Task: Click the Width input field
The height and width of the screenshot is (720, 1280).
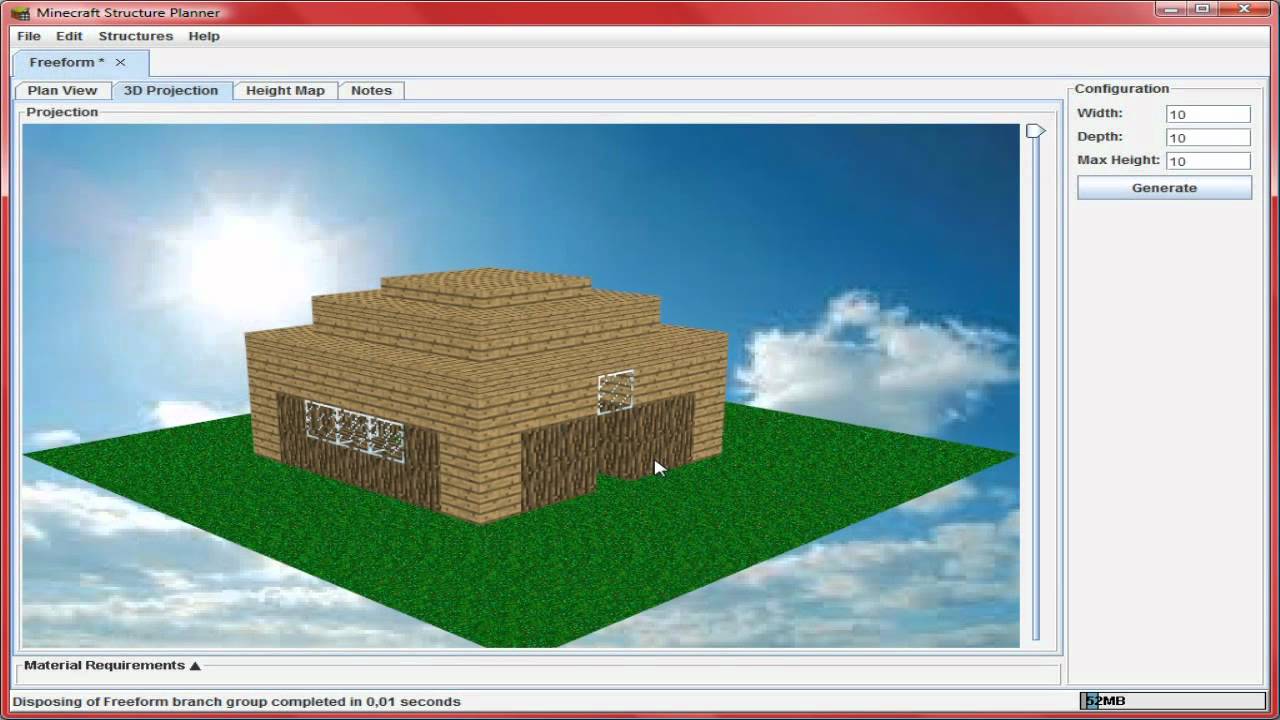Action: (x=1208, y=114)
